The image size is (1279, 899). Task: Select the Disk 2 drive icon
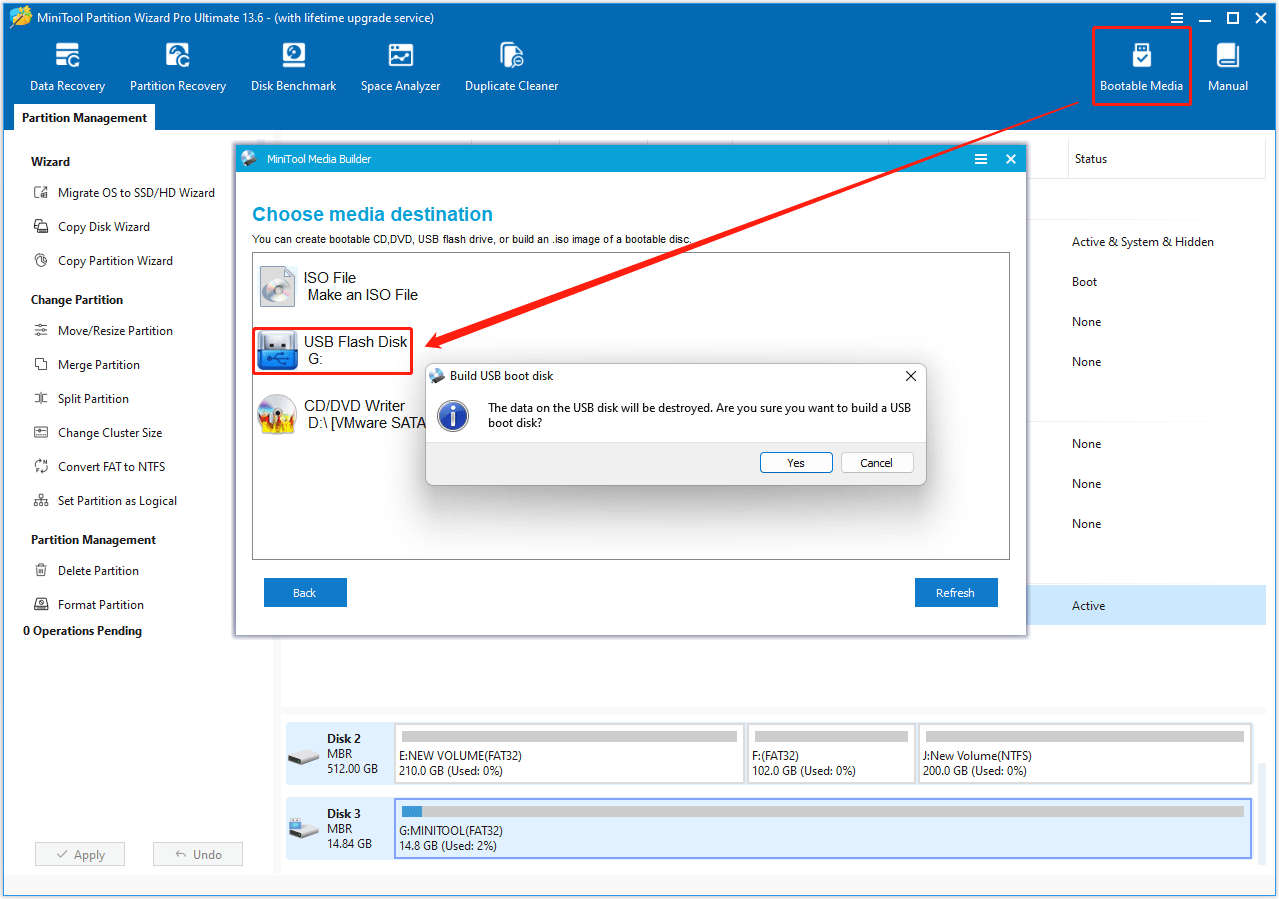304,755
